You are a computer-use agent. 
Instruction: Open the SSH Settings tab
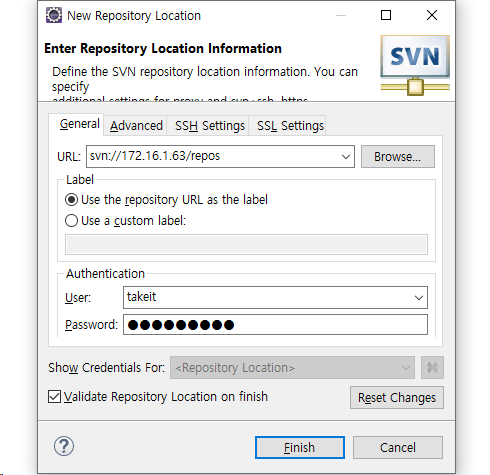coord(210,126)
